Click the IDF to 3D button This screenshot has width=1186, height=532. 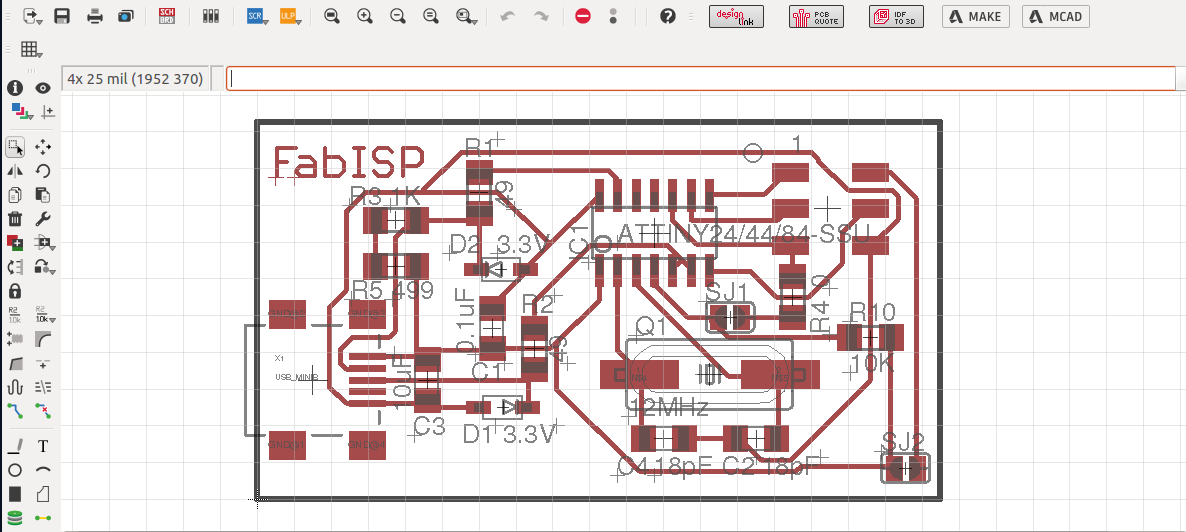click(x=896, y=16)
